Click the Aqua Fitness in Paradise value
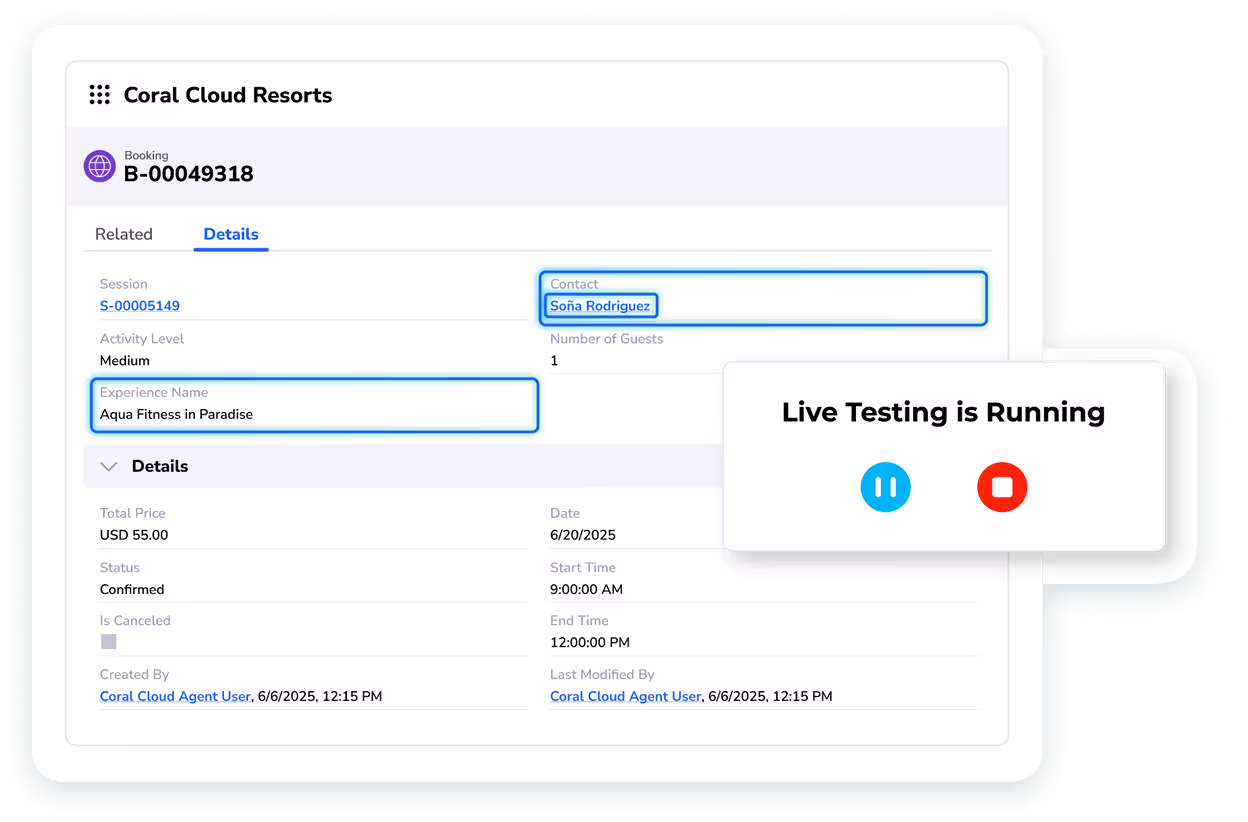 point(176,414)
